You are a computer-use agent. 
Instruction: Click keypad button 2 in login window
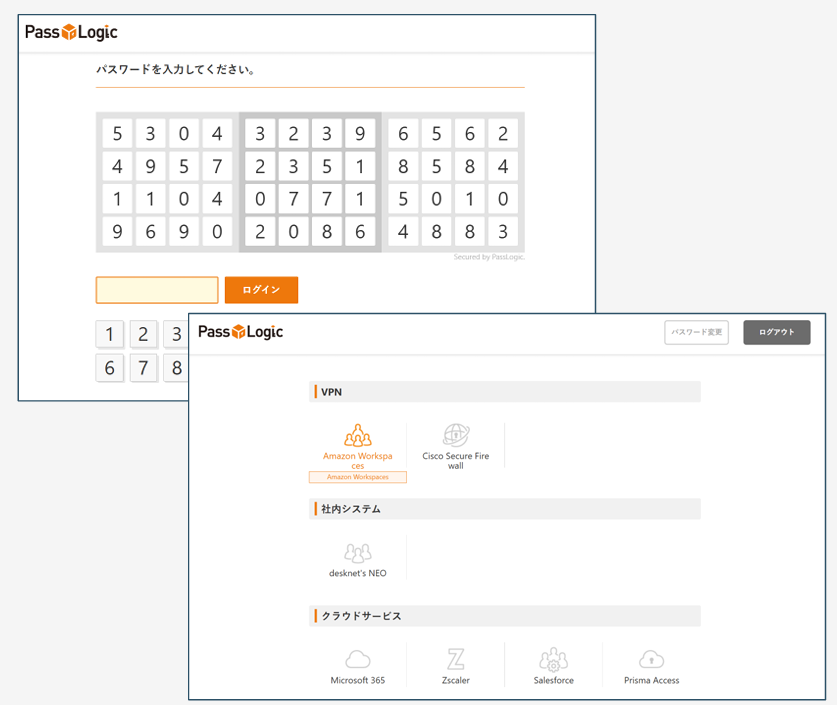(143, 334)
